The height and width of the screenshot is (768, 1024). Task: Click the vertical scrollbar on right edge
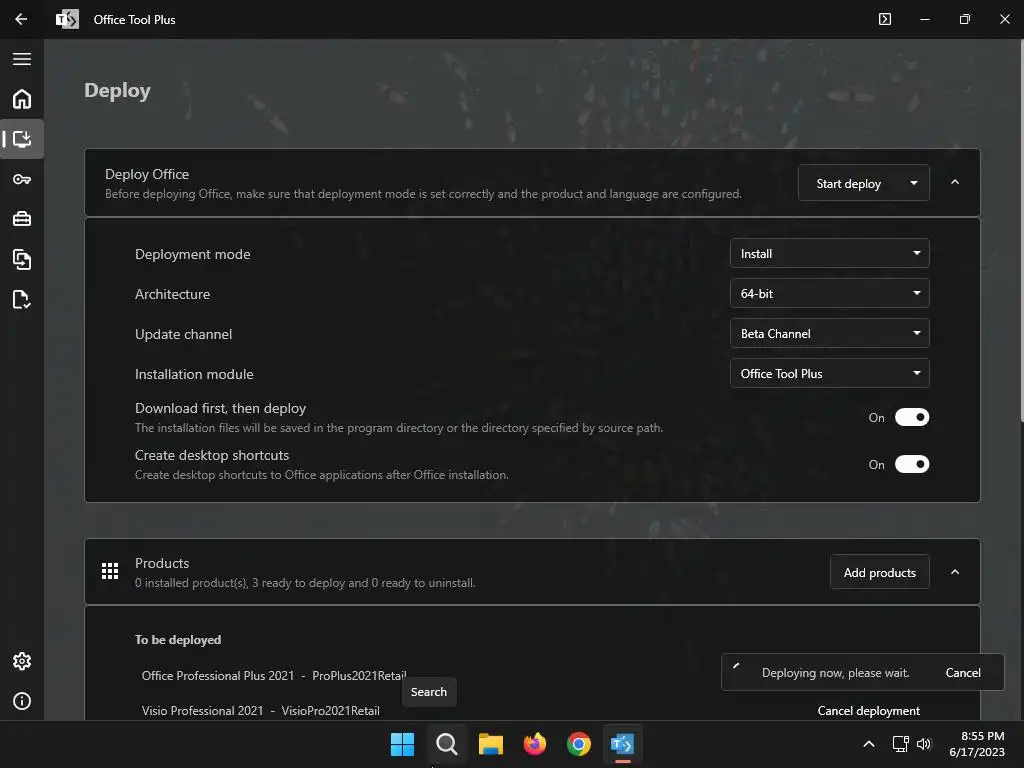pyautogui.click(x=1021, y=231)
